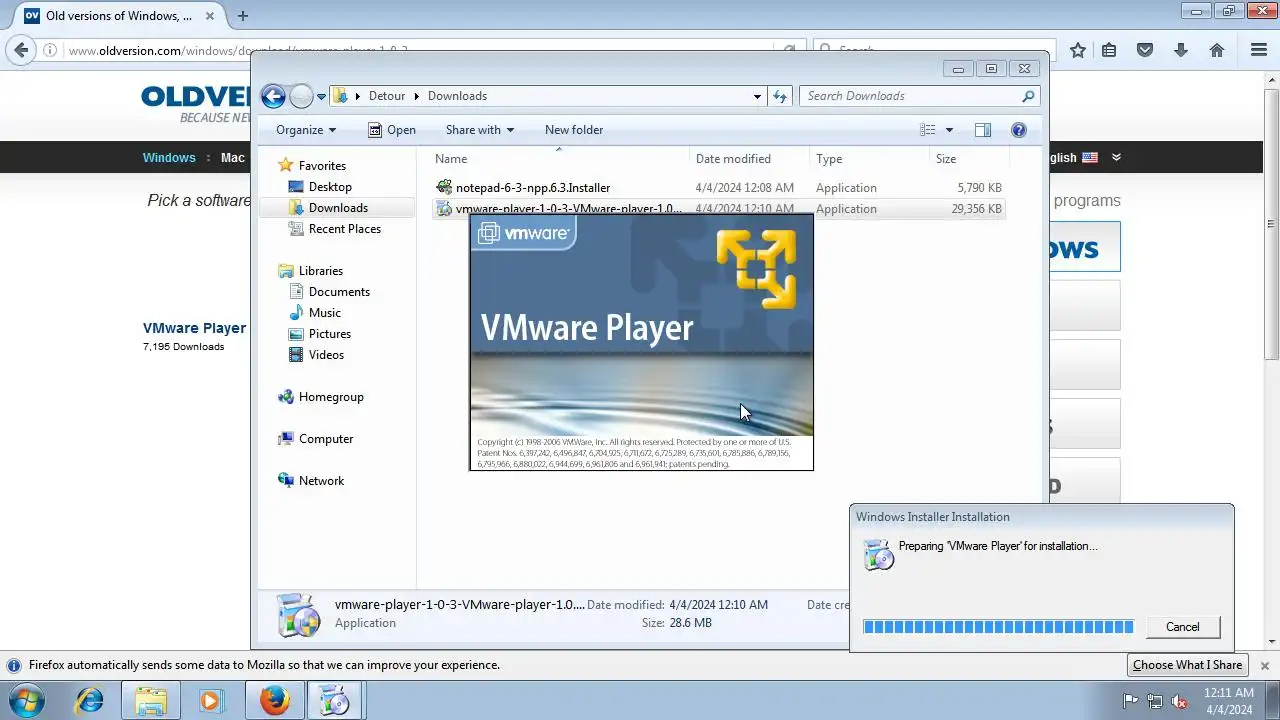This screenshot has width=1280, height=720.
Task: Launch Internet Explorer from taskbar
Action: [x=90, y=701]
